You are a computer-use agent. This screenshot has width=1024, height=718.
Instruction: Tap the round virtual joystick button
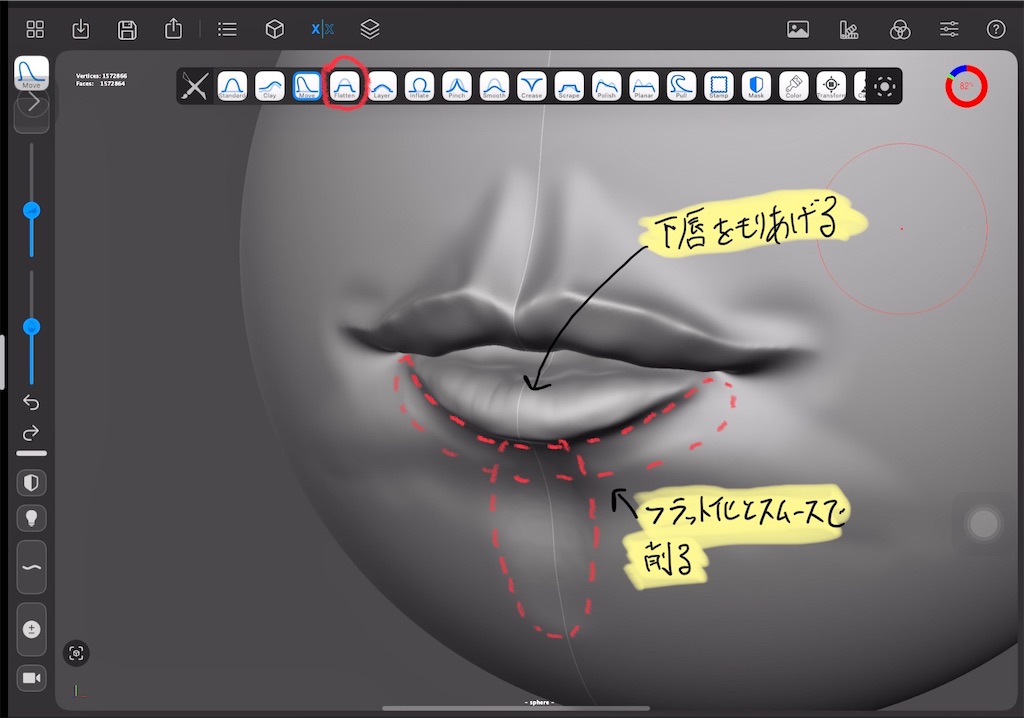(984, 524)
